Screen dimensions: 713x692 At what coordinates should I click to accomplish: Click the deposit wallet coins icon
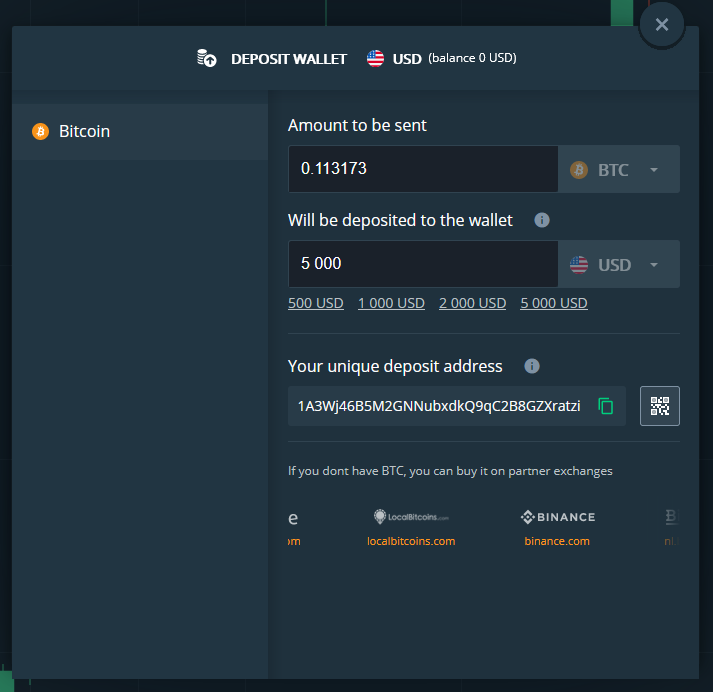(x=206, y=58)
